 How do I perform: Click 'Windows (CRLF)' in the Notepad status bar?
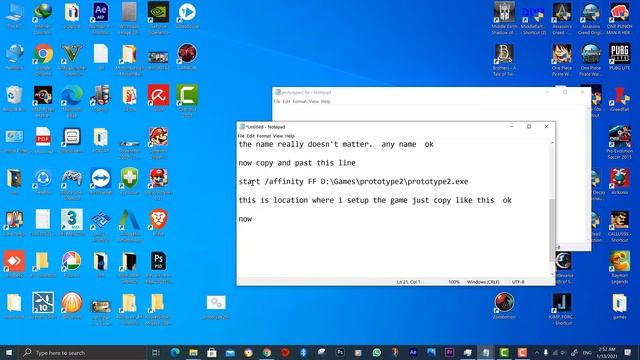coord(483,282)
